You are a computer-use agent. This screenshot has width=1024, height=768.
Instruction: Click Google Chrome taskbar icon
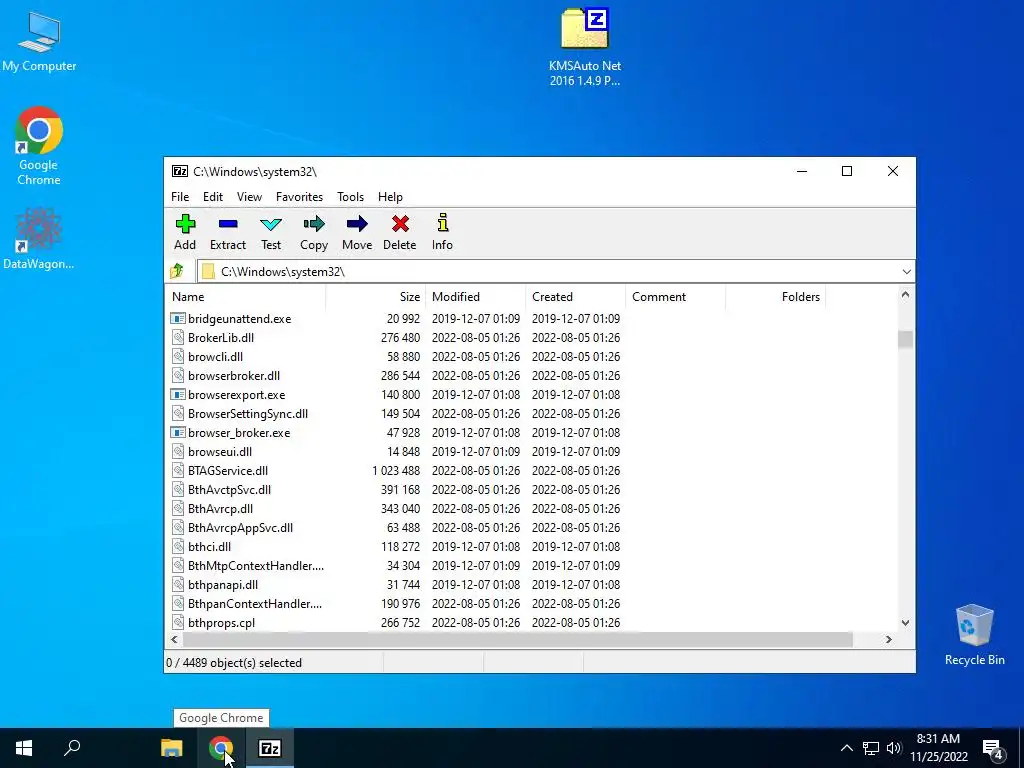221,748
